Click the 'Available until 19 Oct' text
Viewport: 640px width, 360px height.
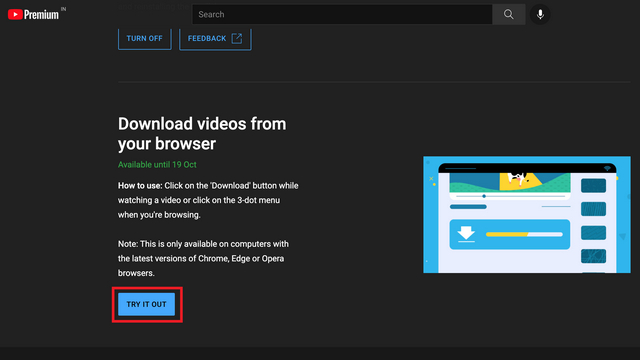coord(157,164)
